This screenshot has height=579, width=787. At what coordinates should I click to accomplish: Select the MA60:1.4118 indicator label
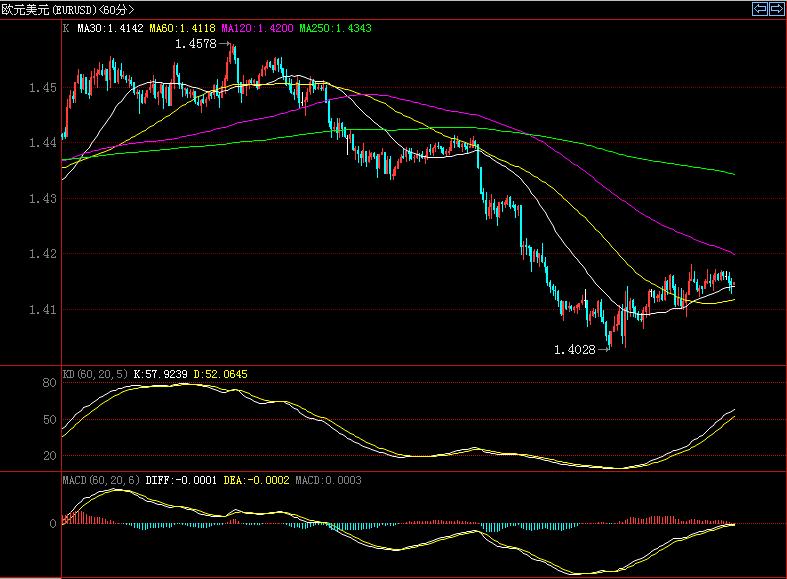tap(182, 28)
